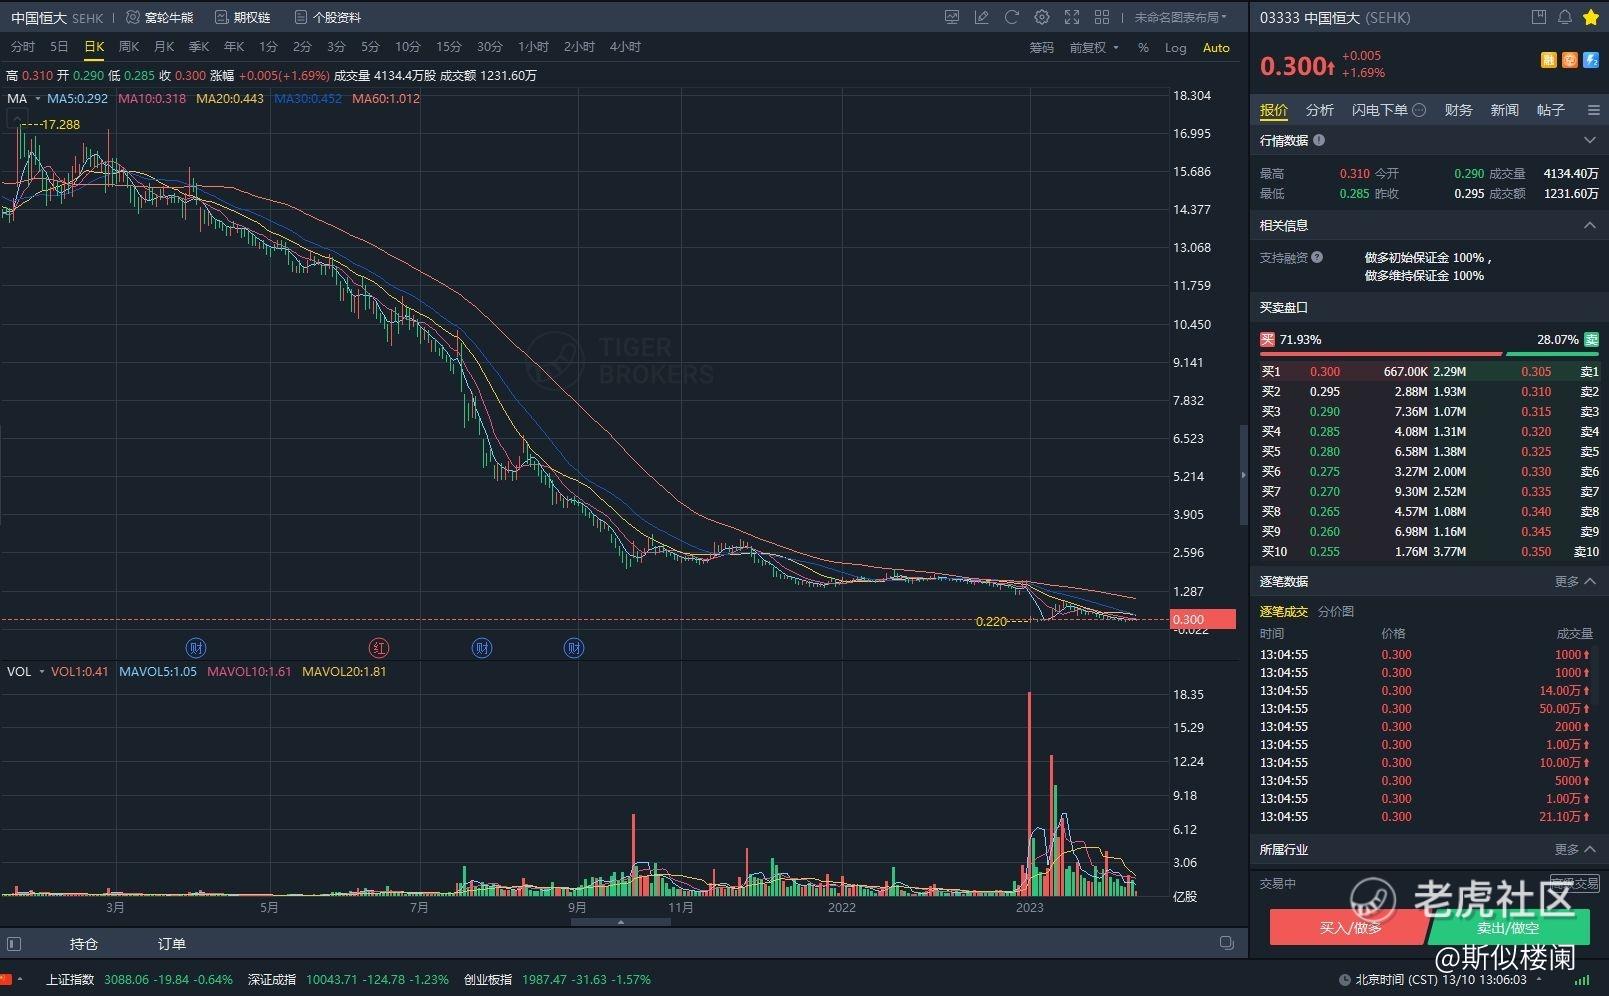Open the 分析 analysis tab
The height and width of the screenshot is (996, 1609).
1320,110
